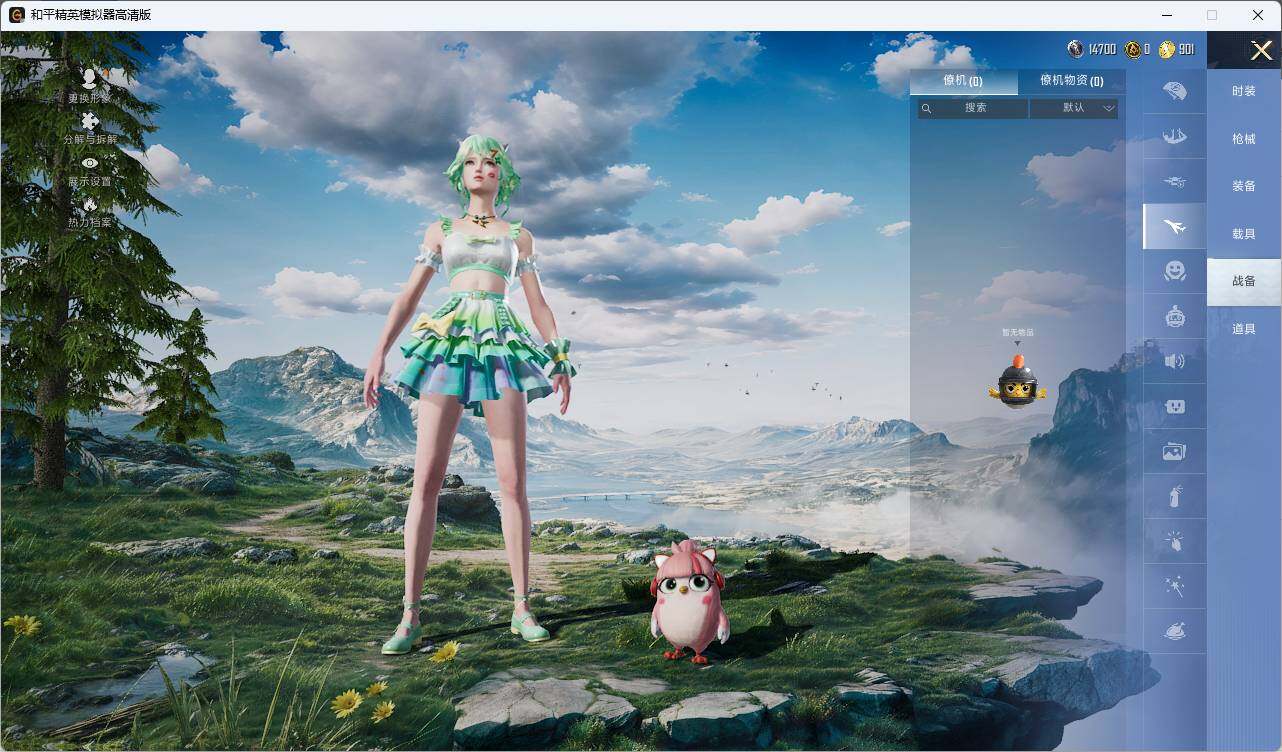The width and height of the screenshot is (1282, 752).
Task: Click the 更换形象 change avatar icon
Action: coord(90,79)
